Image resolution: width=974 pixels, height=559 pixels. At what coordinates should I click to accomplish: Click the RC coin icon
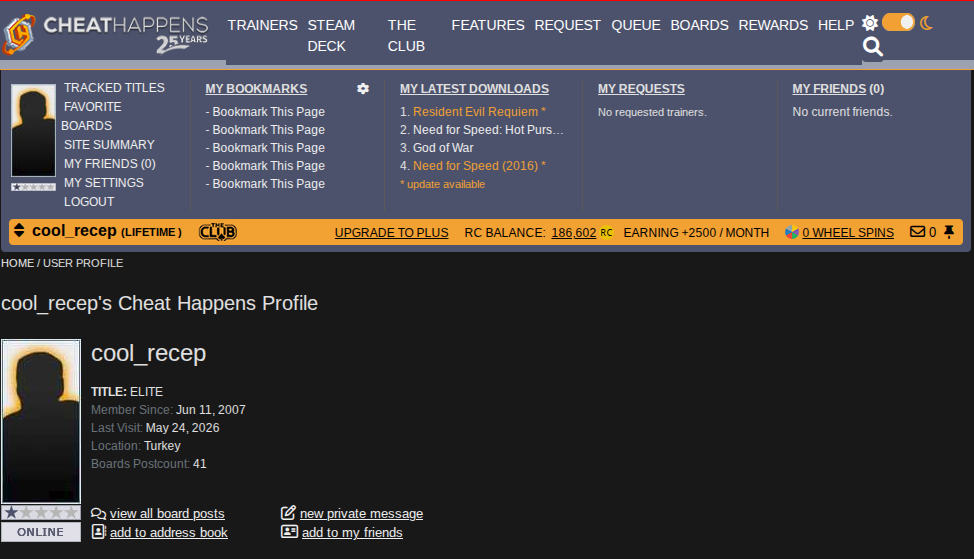pos(606,233)
